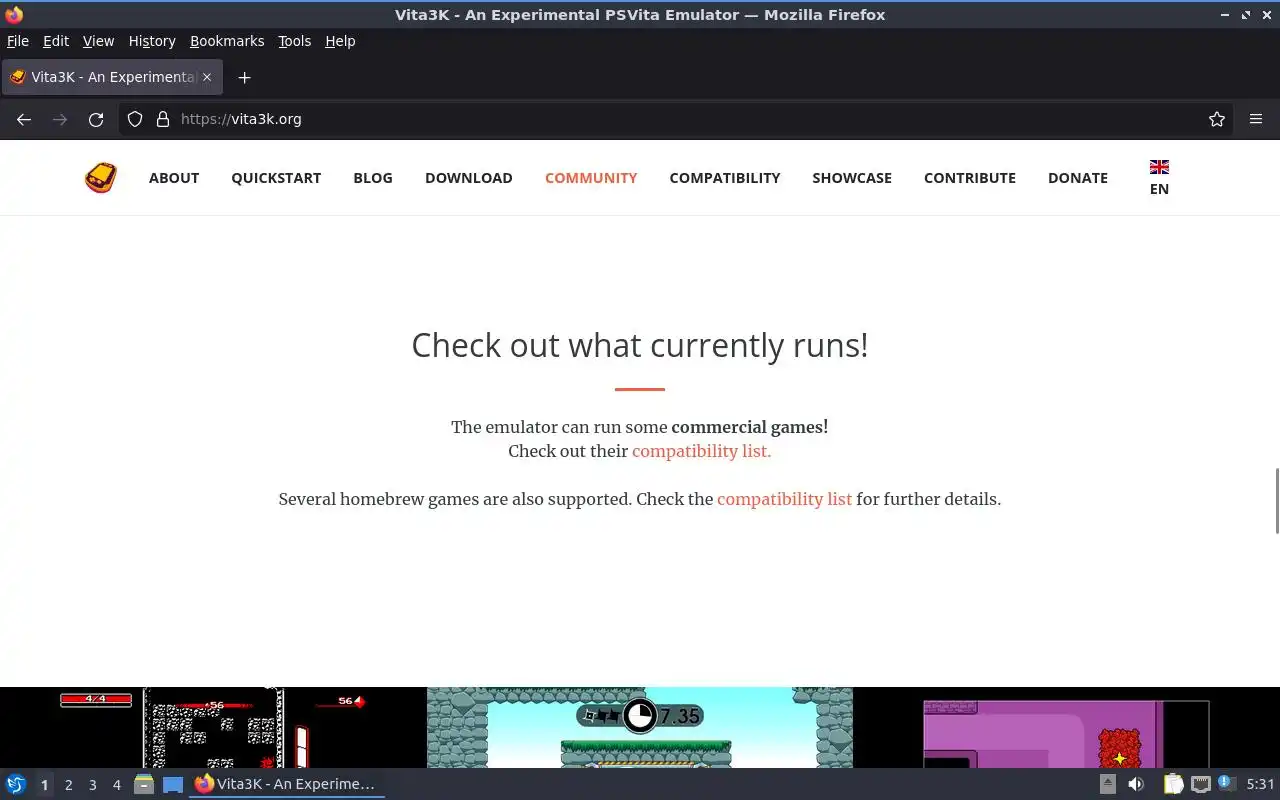Image resolution: width=1280 pixels, height=800 pixels.
Task: Open the File menu
Action: click(x=18, y=41)
